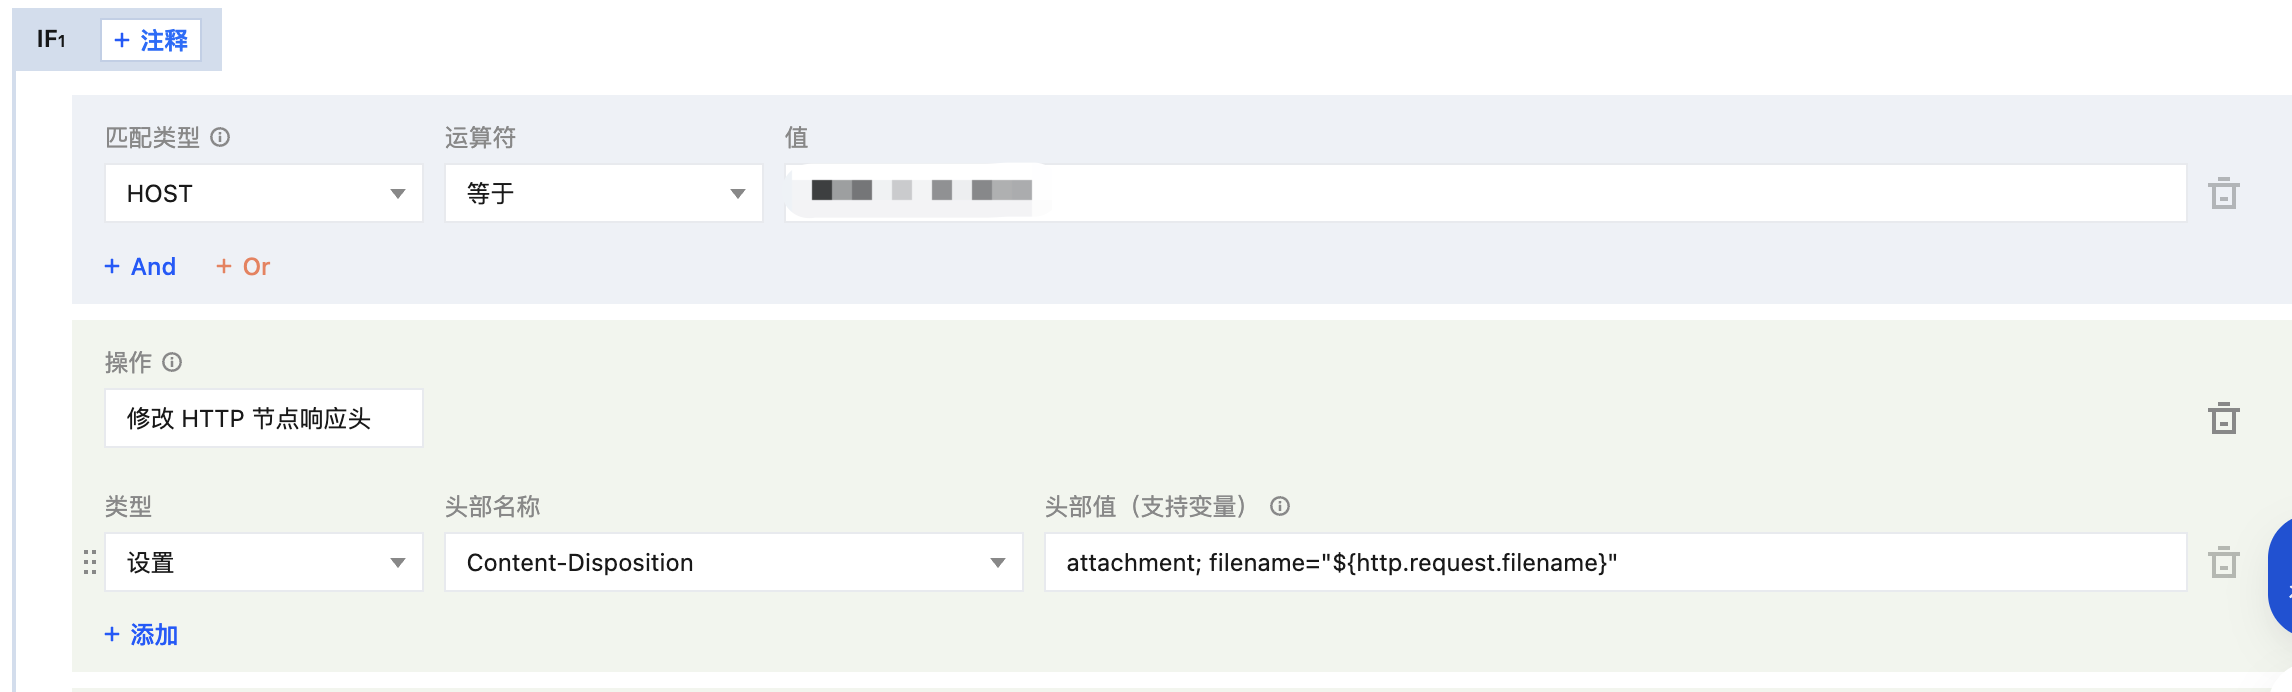Click the 操作 info icon
The image size is (2292, 692).
172,362
